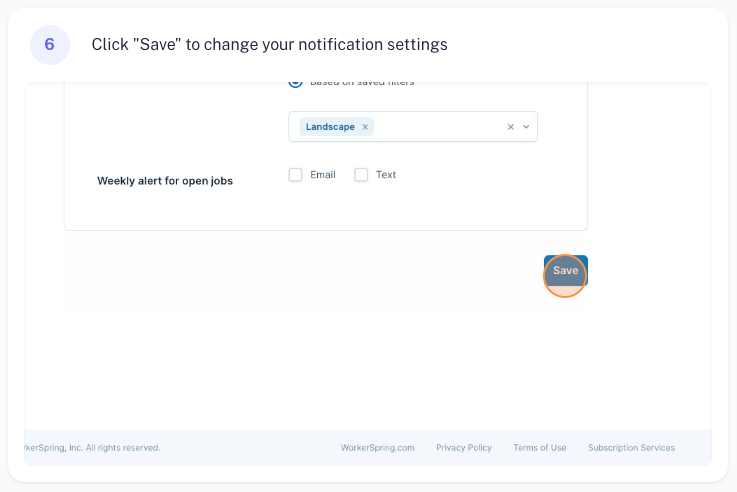Click the Save button
This screenshot has width=737, height=492.
(565, 271)
